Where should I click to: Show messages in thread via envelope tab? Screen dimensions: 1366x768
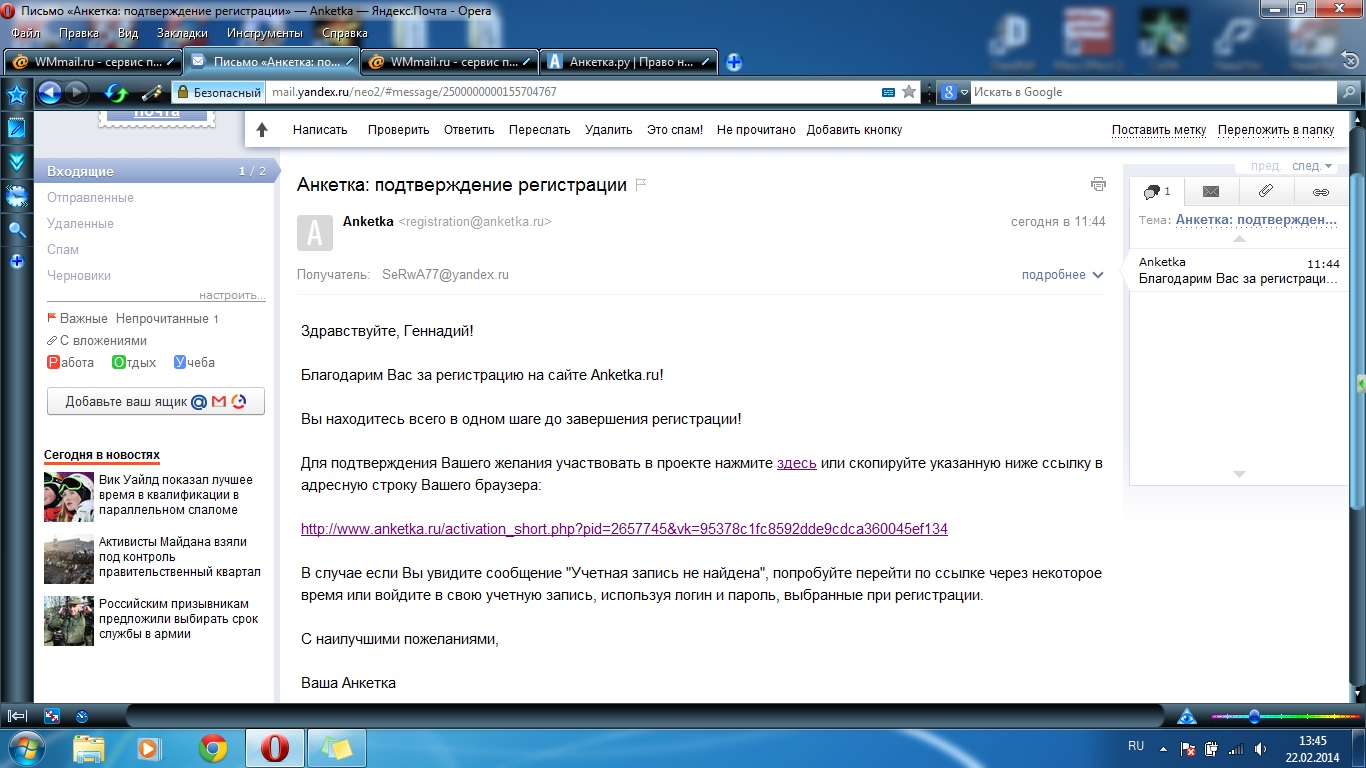click(x=1211, y=191)
